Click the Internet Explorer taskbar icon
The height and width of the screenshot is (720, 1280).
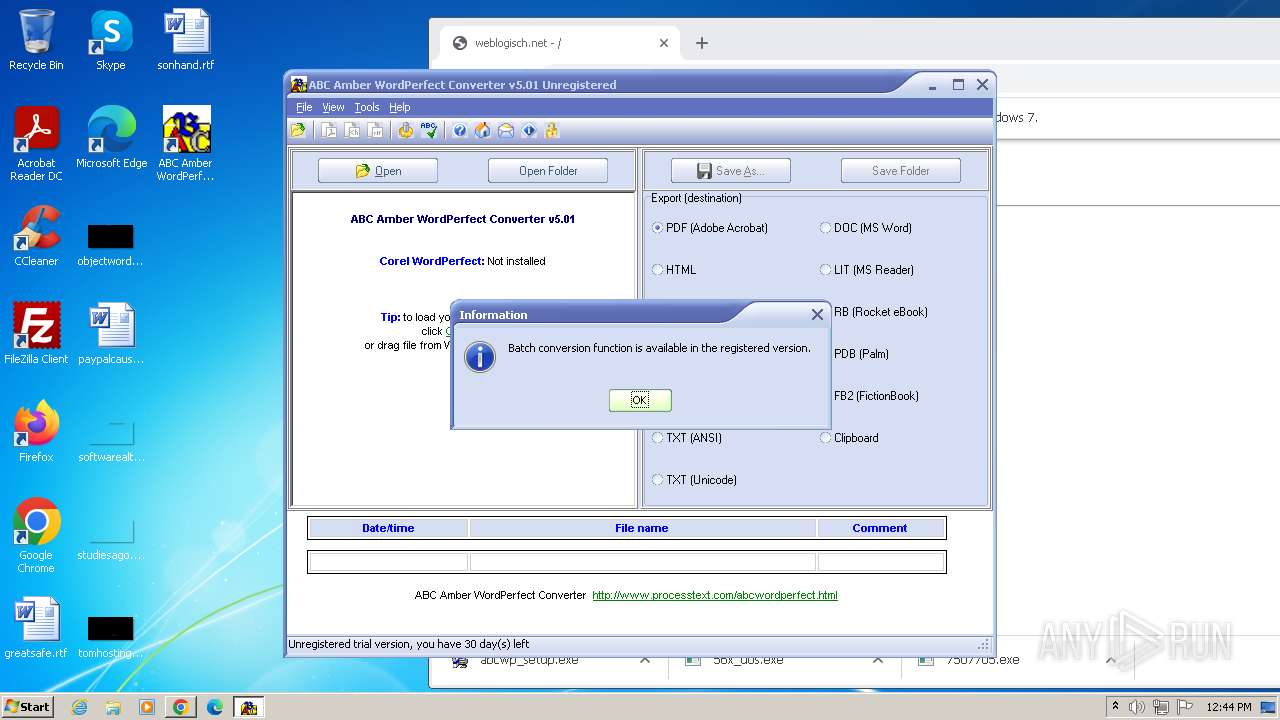click(x=79, y=707)
